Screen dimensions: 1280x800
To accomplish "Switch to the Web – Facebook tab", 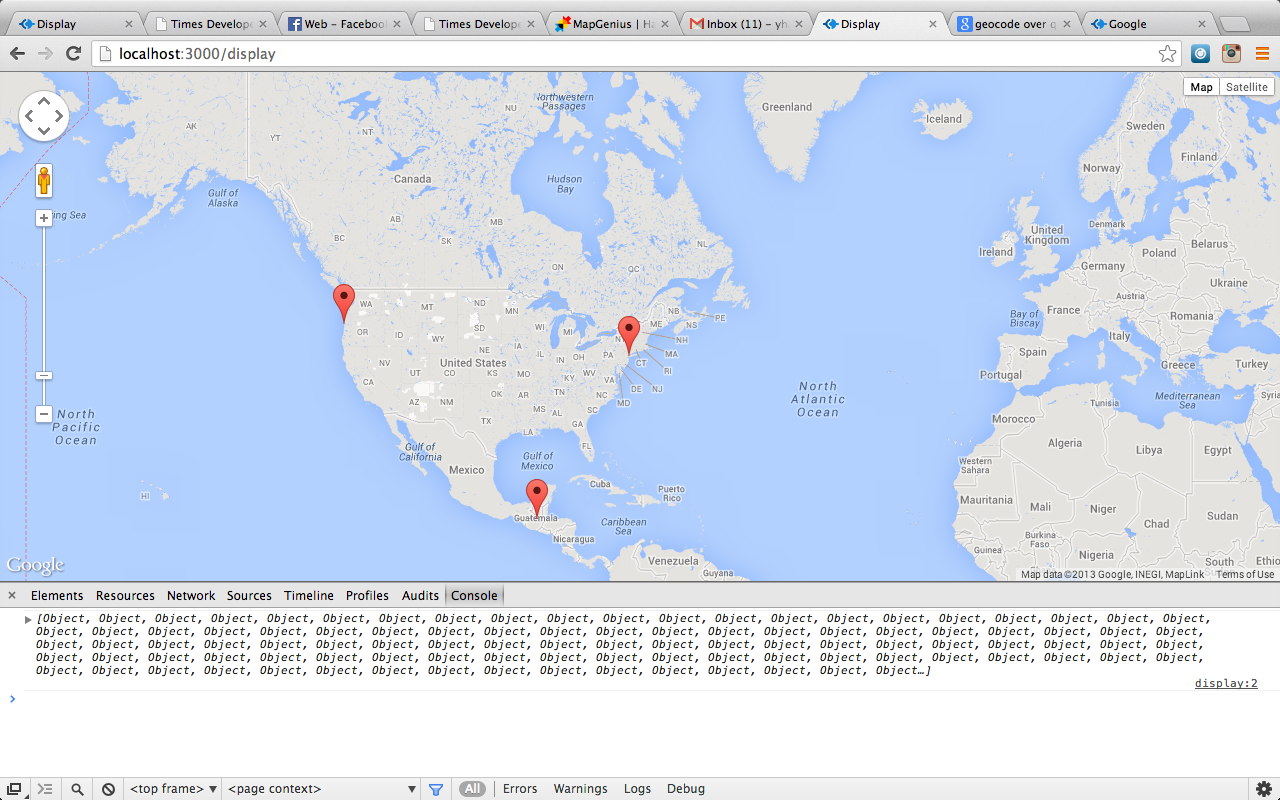I will point(343,24).
